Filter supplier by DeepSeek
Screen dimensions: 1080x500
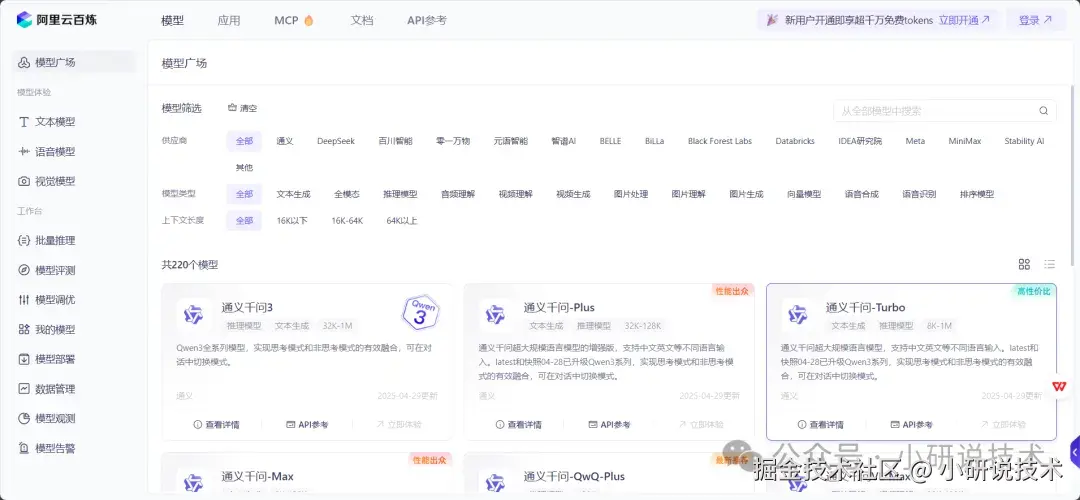click(x=336, y=141)
